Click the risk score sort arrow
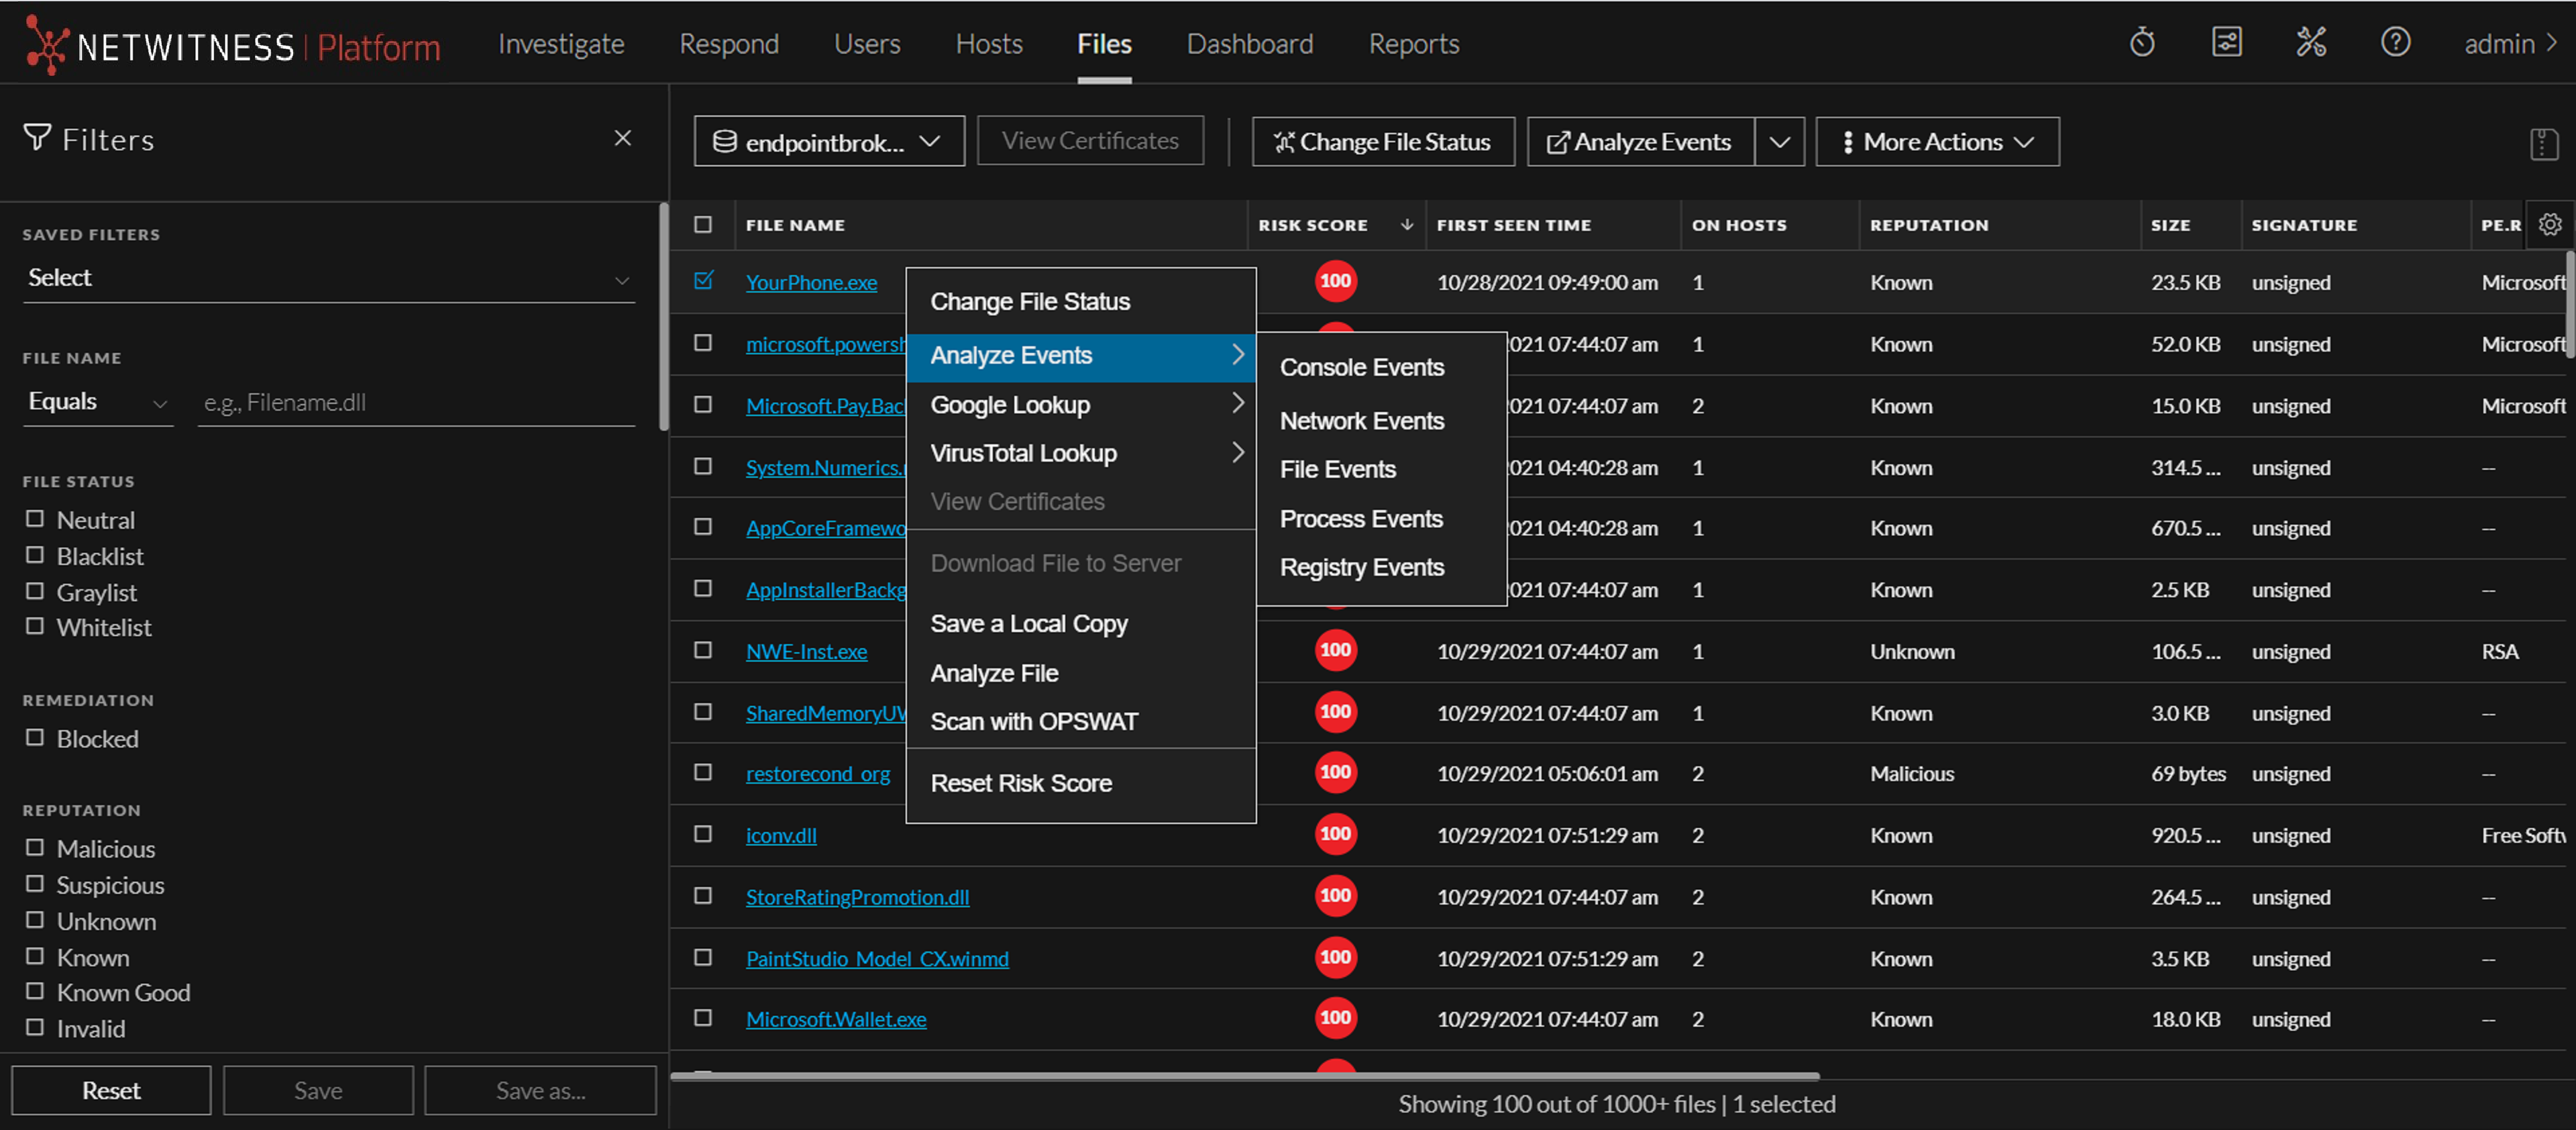The image size is (2576, 1130). (x=1406, y=225)
